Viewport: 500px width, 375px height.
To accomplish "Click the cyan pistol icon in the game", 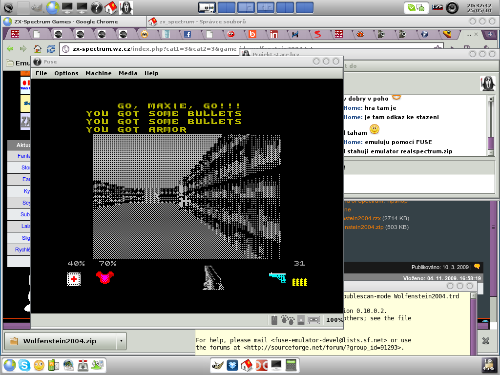I will 278,277.
